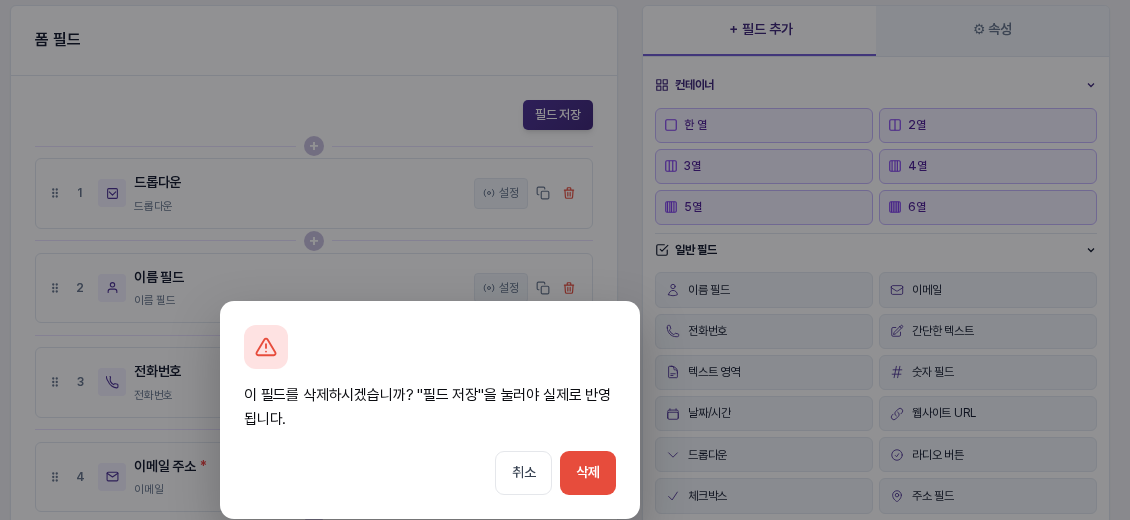Add a 간단한 텍스트 field
This screenshot has height=520, width=1130.
point(988,331)
